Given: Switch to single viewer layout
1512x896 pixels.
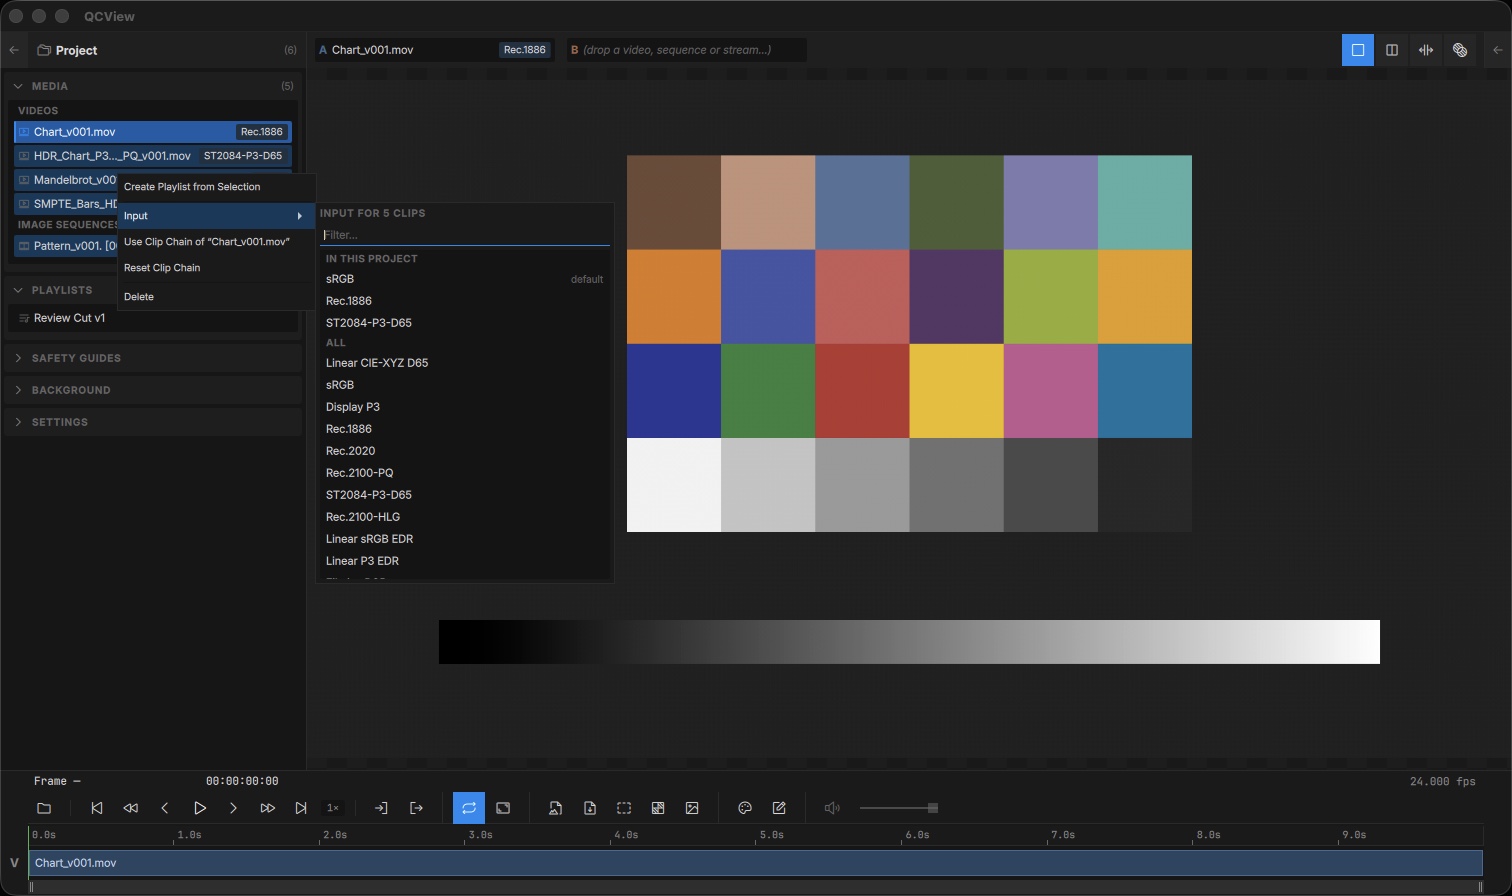Looking at the screenshot, I should point(1358,50).
